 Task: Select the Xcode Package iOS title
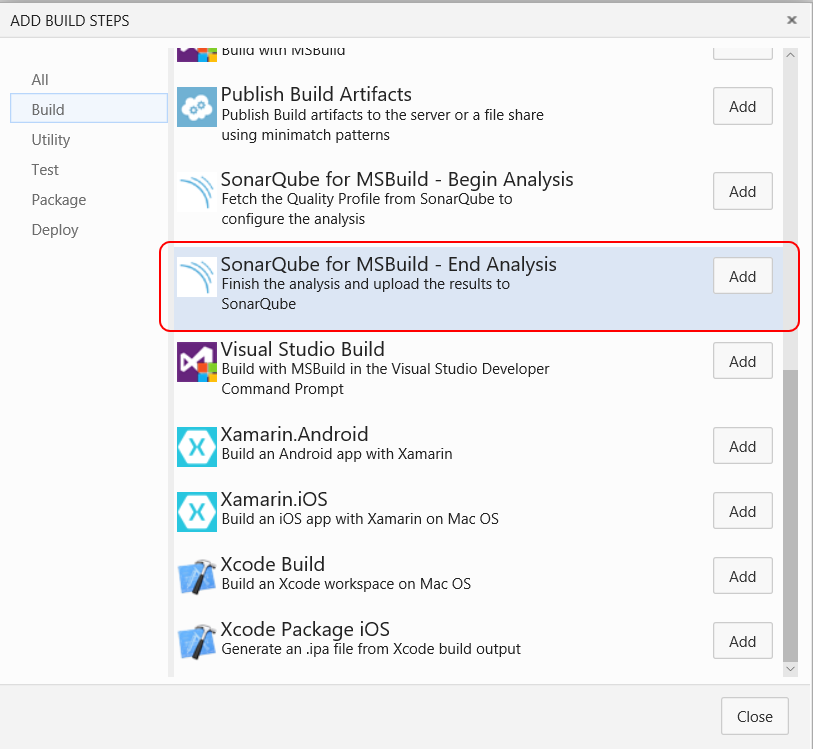tap(305, 629)
